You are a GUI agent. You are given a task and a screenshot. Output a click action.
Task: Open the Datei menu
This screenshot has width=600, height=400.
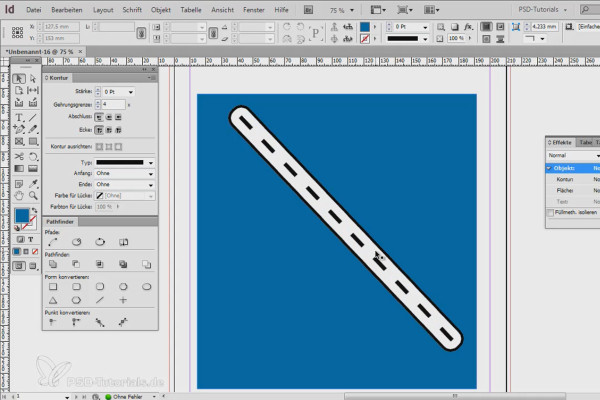pyautogui.click(x=34, y=10)
